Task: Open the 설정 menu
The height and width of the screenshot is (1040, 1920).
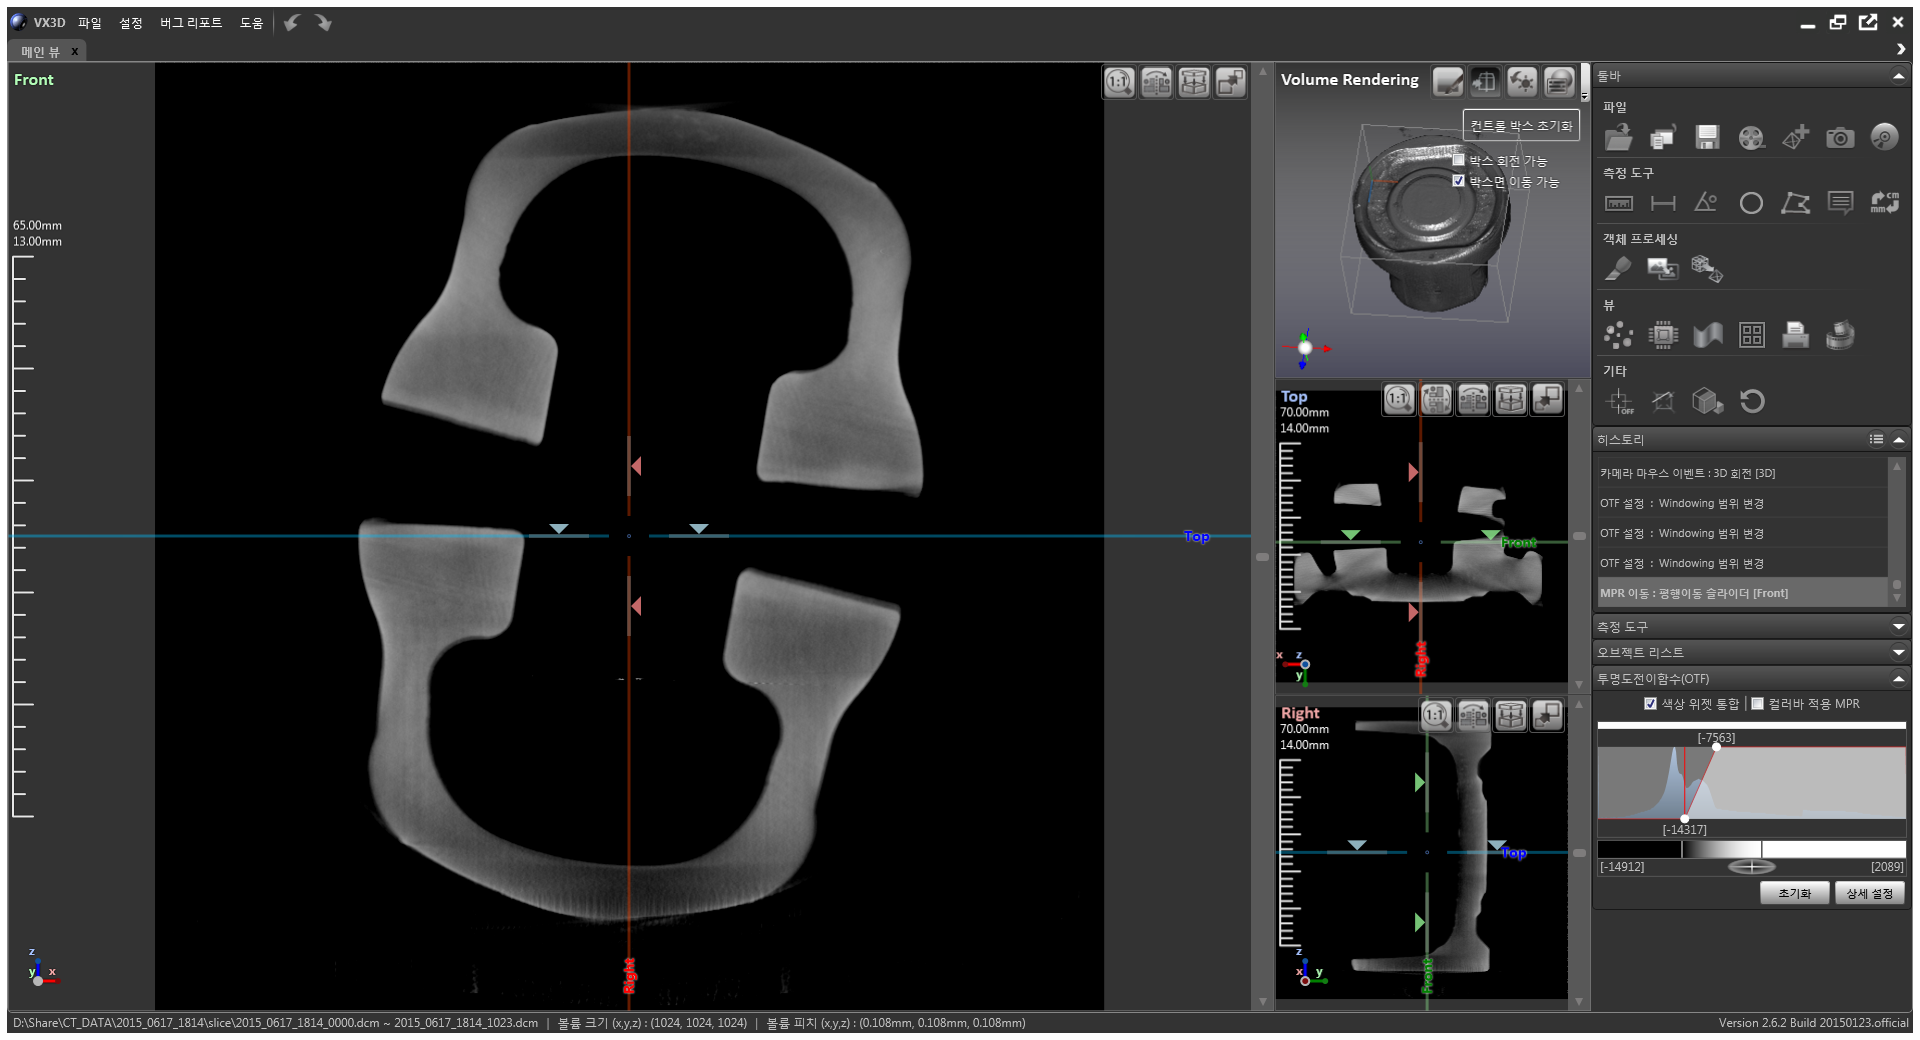Action: pos(131,22)
